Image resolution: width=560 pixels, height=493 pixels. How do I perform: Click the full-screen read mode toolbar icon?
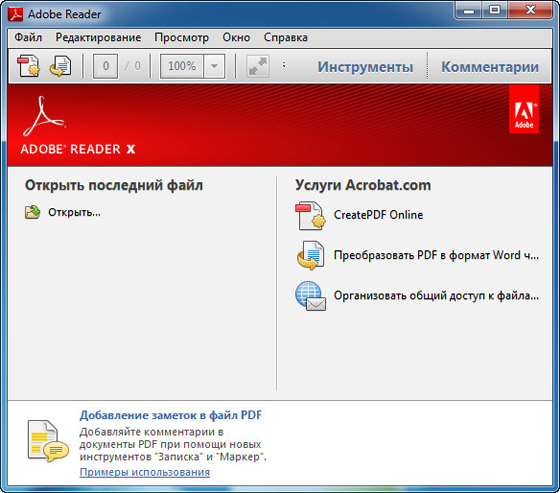258,66
